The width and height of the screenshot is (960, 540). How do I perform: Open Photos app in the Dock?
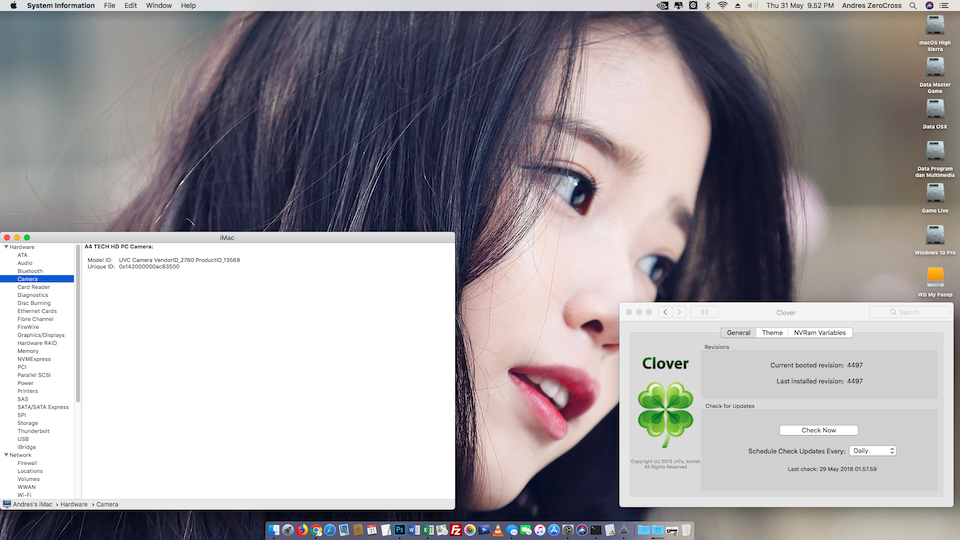470,530
